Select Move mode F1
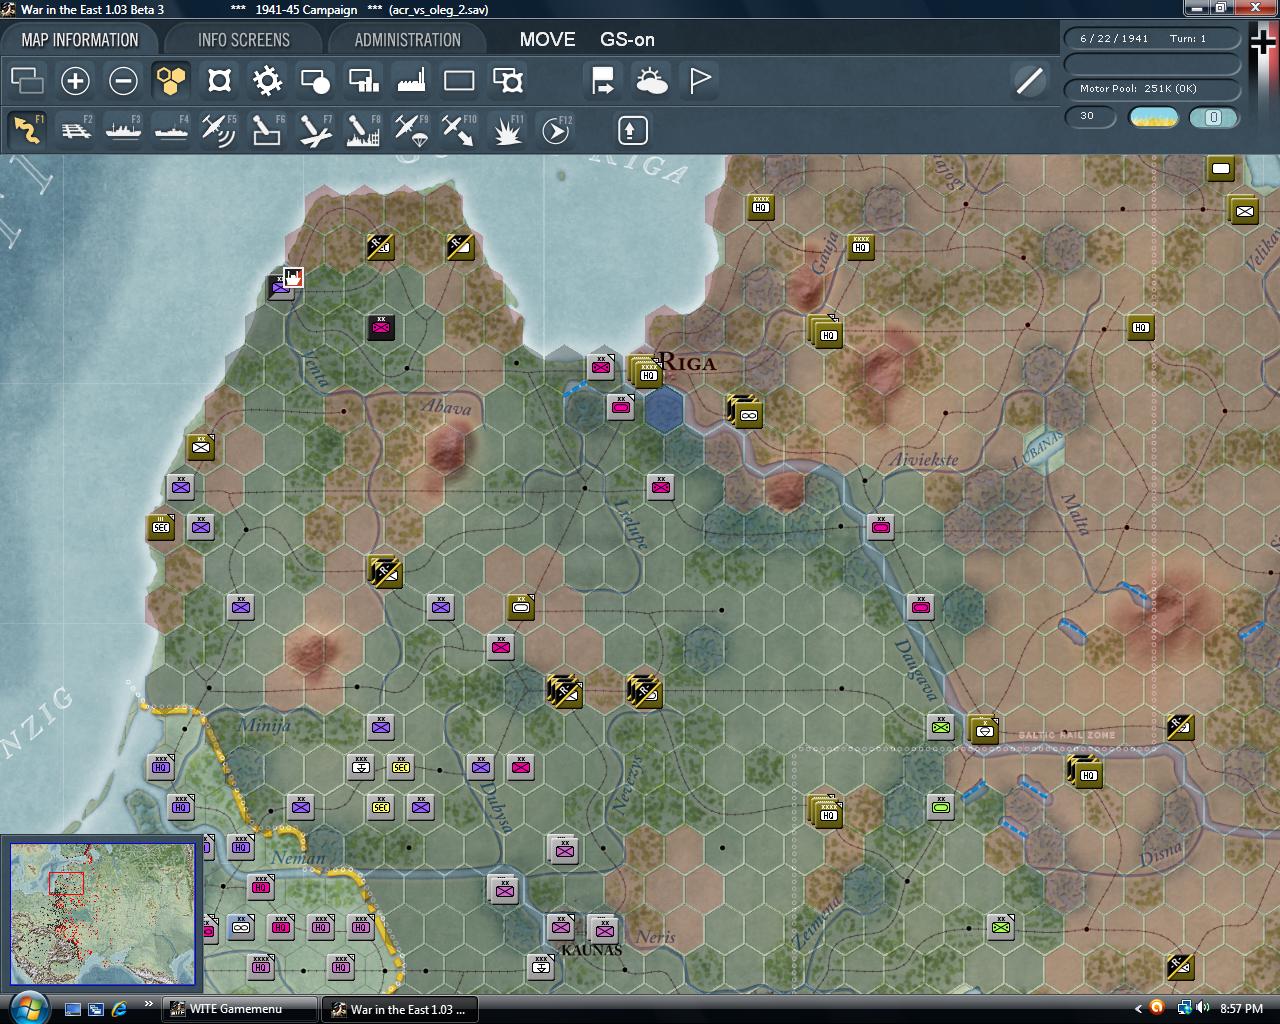1280x1024 pixels. click(x=27, y=130)
